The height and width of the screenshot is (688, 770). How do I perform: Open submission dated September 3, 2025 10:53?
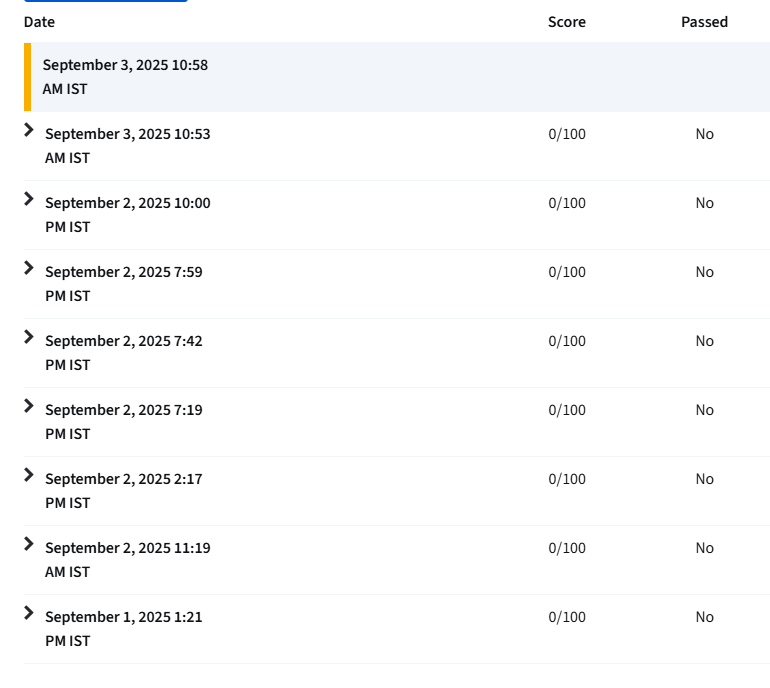(x=128, y=146)
